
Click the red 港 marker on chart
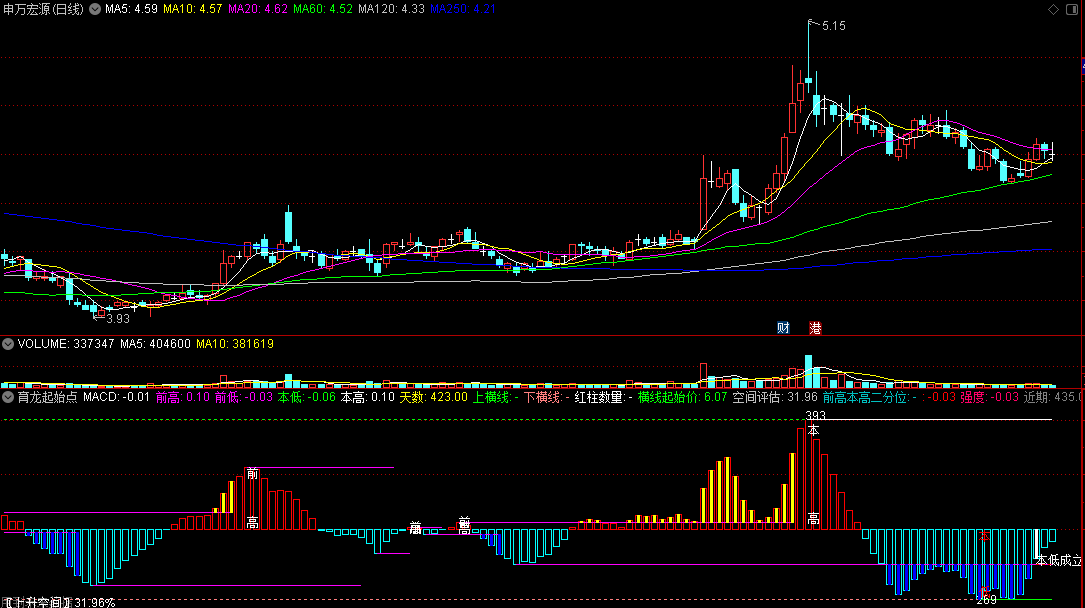pos(815,328)
